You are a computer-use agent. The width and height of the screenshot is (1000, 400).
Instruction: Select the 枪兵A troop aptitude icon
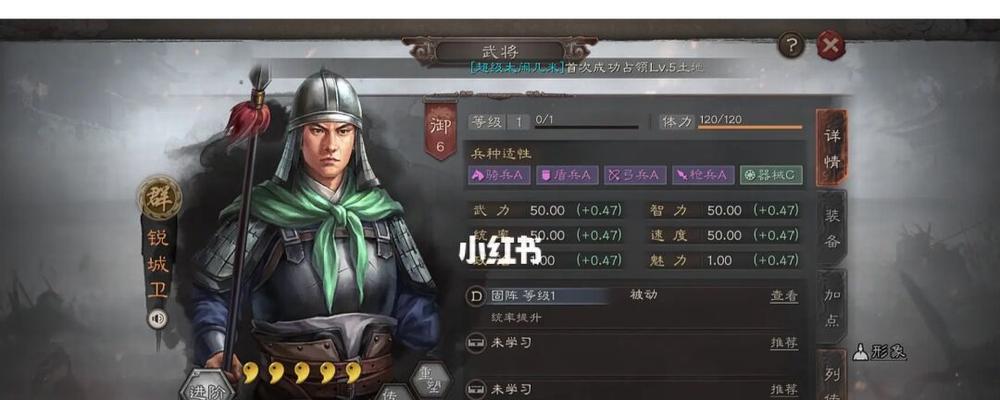tap(703, 175)
